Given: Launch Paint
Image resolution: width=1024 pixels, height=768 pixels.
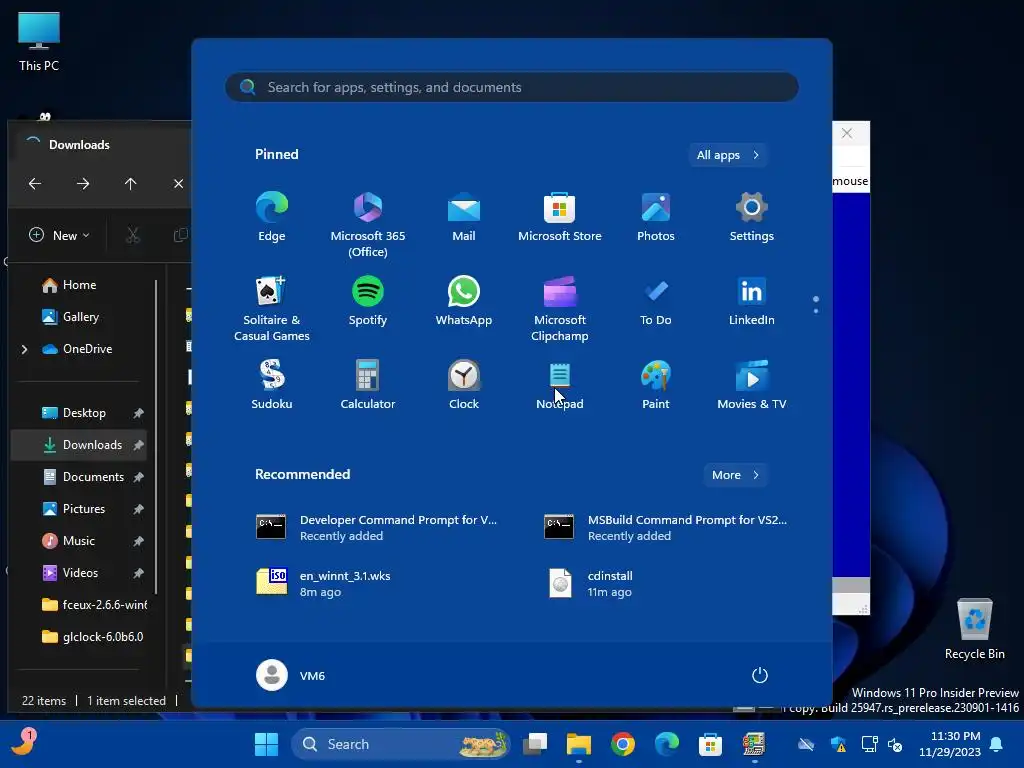Looking at the screenshot, I should pyautogui.click(x=656, y=385).
